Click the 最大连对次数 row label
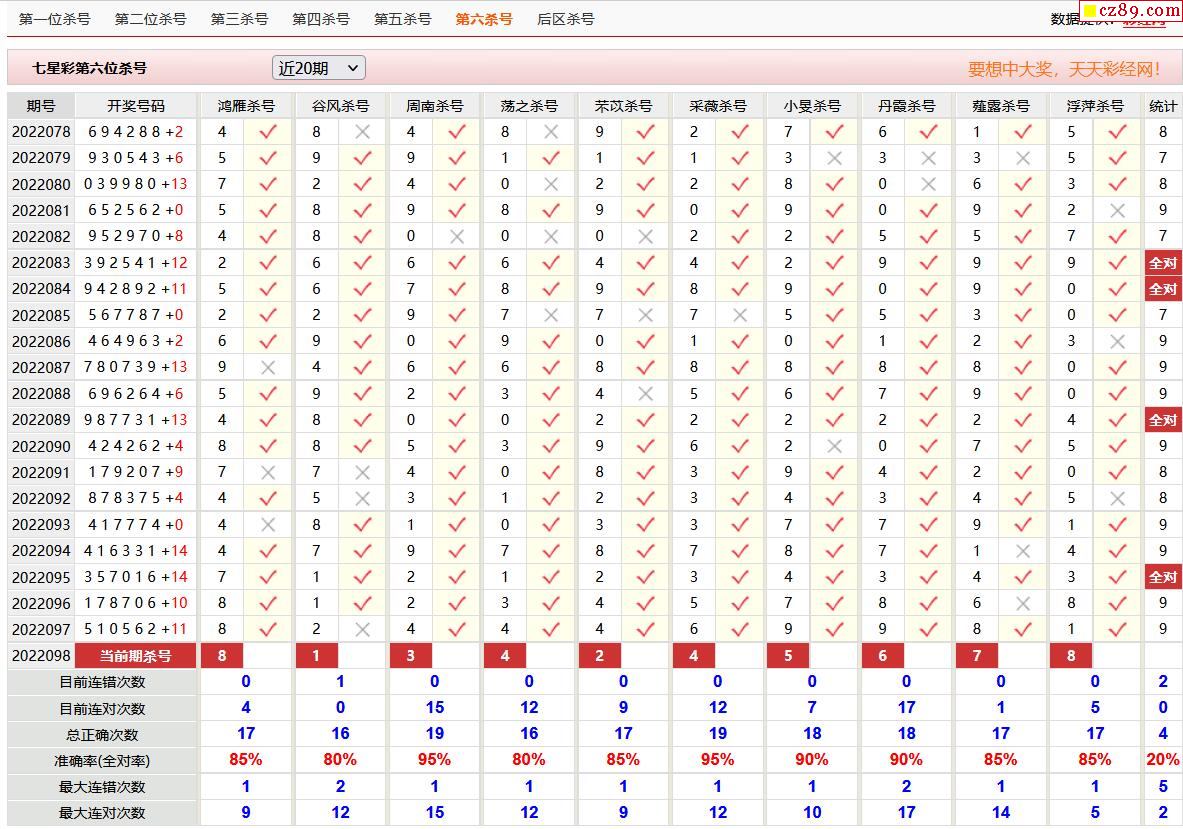1183x829 pixels. pos(102,813)
